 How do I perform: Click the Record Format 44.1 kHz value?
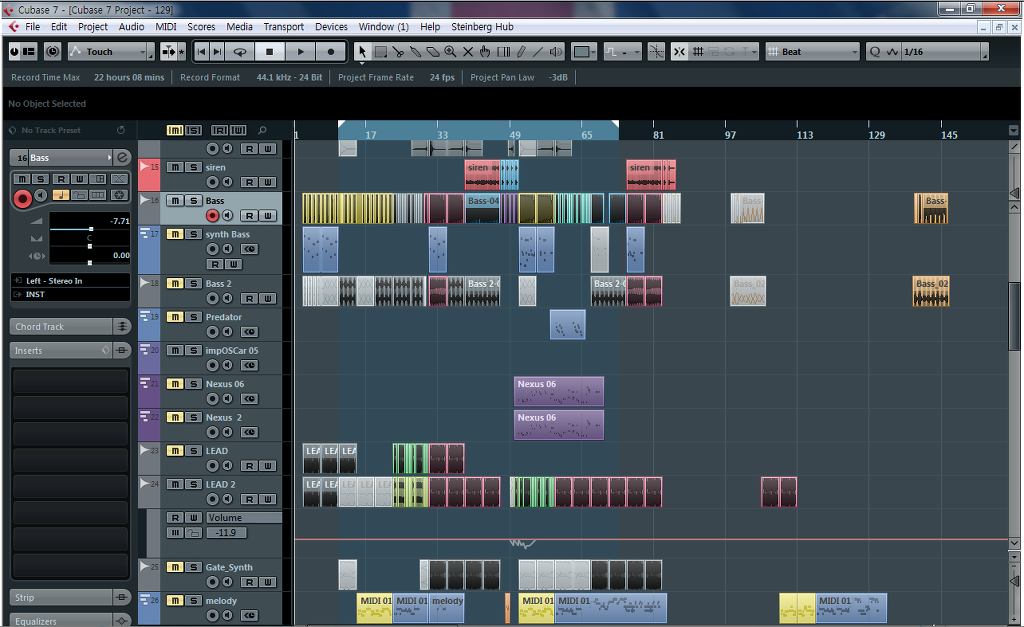click(289, 77)
